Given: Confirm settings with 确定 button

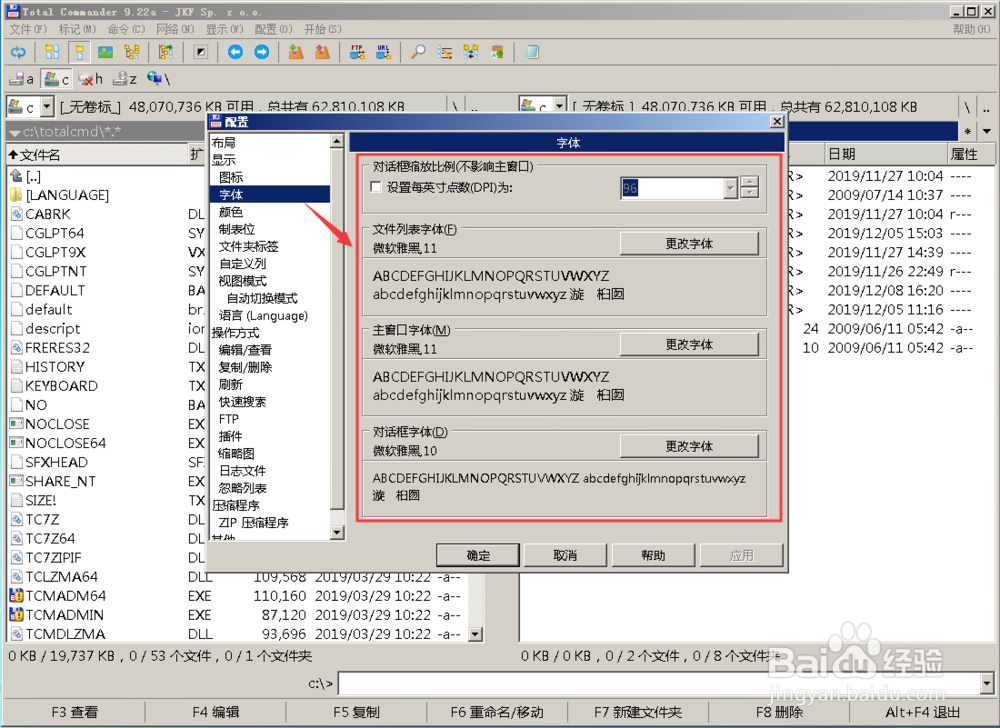Looking at the screenshot, I should (x=478, y=555).
